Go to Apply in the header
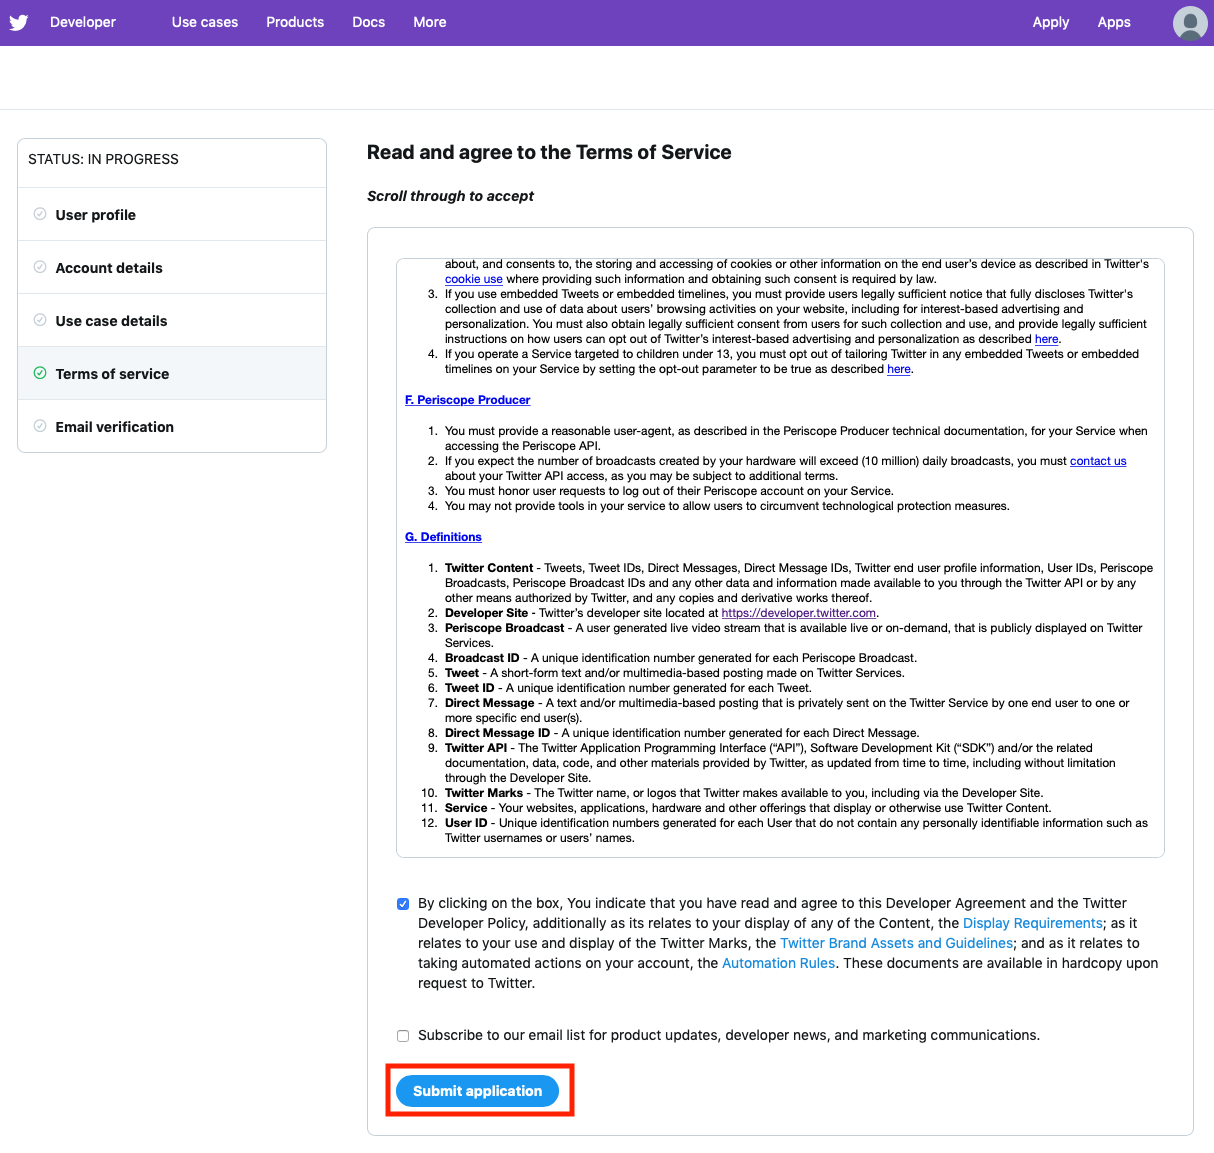1214x1153 pixels. click(1051, 22)
